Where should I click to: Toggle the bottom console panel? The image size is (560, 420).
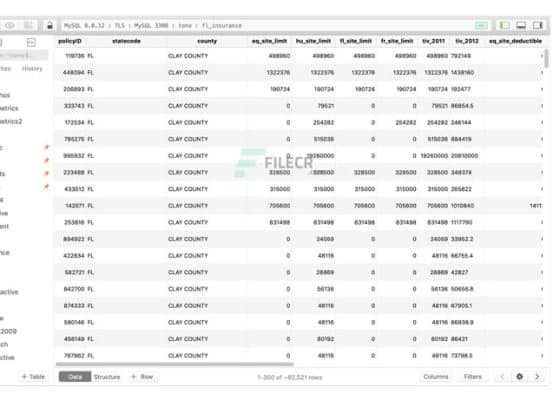pos(521,25)
